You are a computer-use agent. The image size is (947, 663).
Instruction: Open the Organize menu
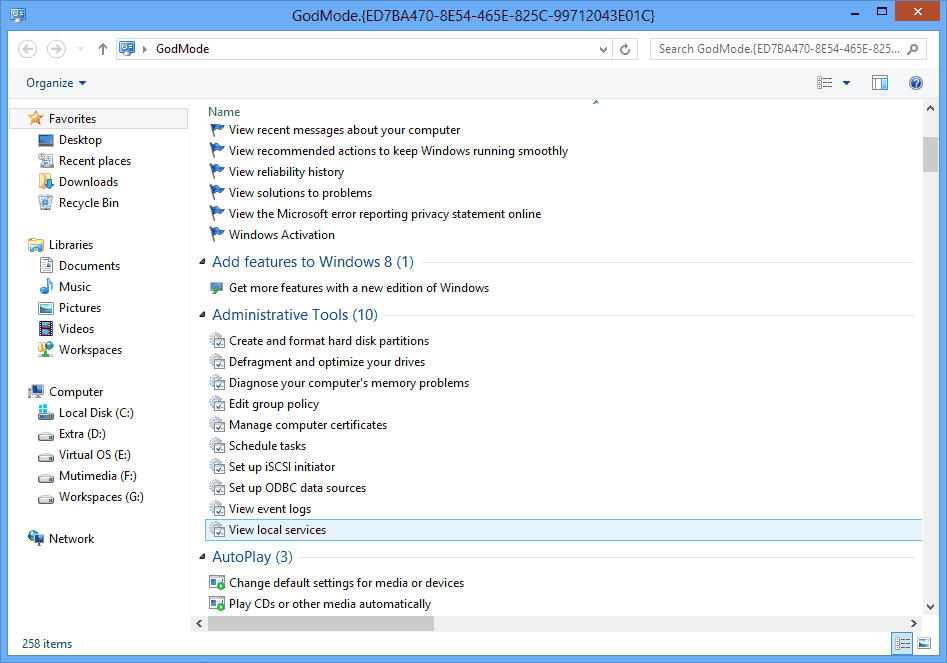(56, 83)
